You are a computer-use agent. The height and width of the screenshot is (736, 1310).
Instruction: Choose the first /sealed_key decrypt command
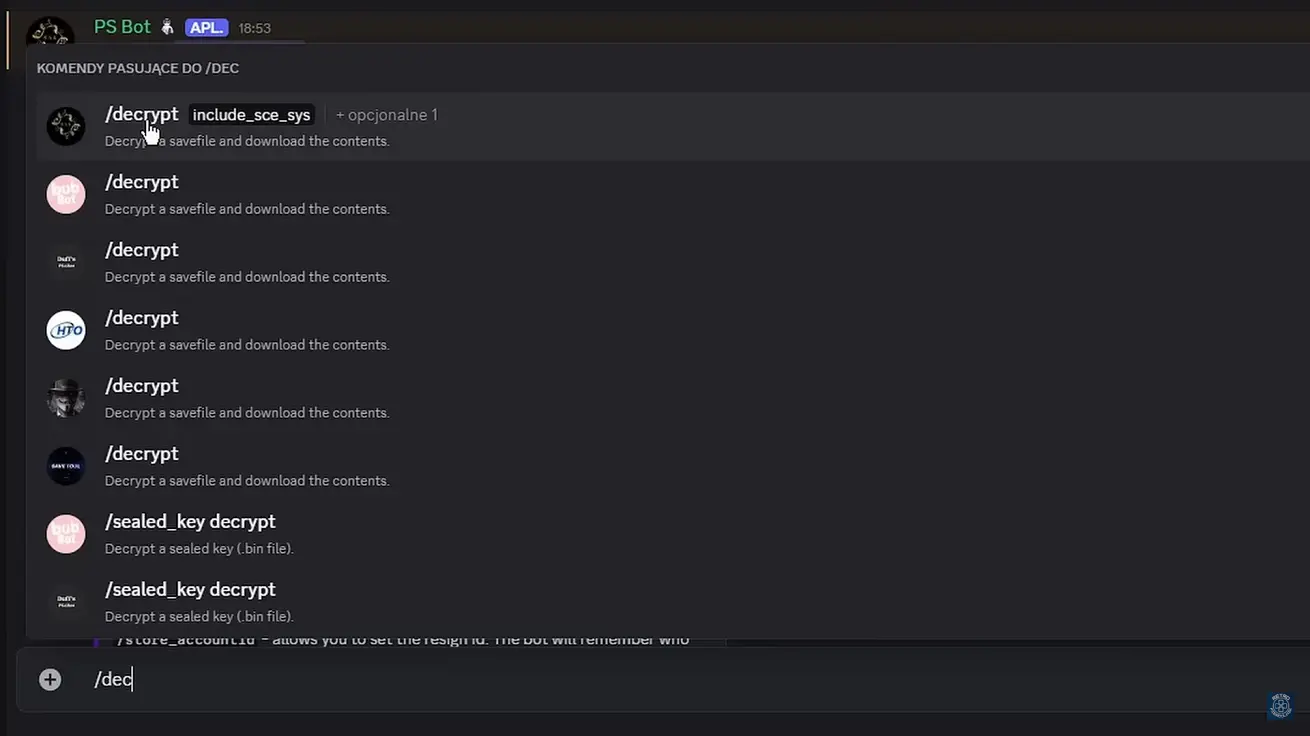click(190, 521)
